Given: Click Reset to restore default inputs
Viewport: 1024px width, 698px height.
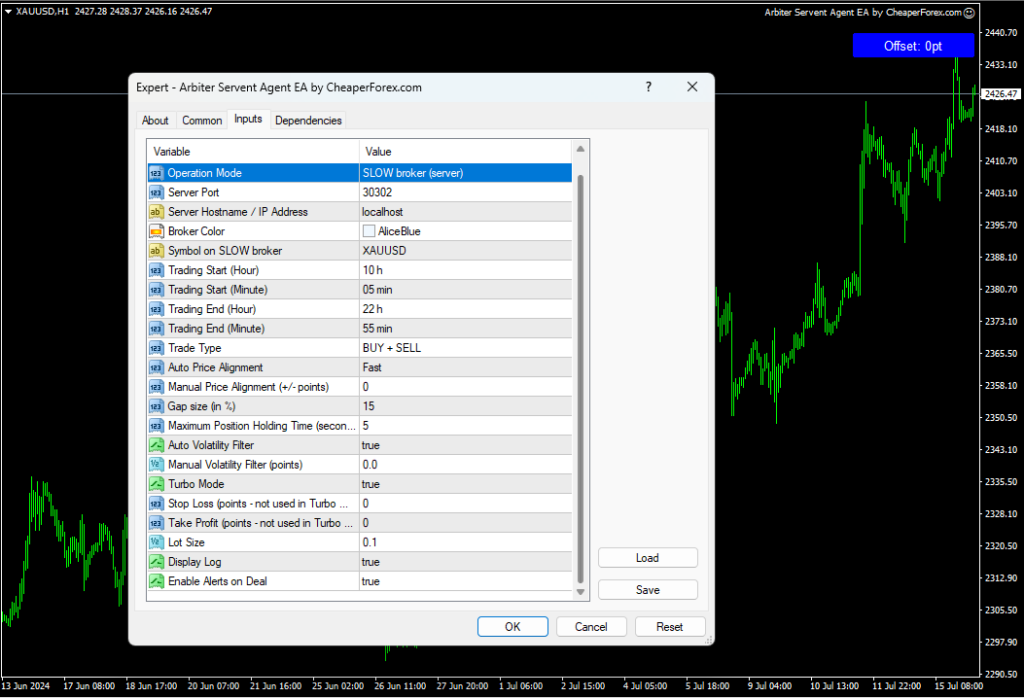Looking at the screenshot, I should [x=670, y=626].
